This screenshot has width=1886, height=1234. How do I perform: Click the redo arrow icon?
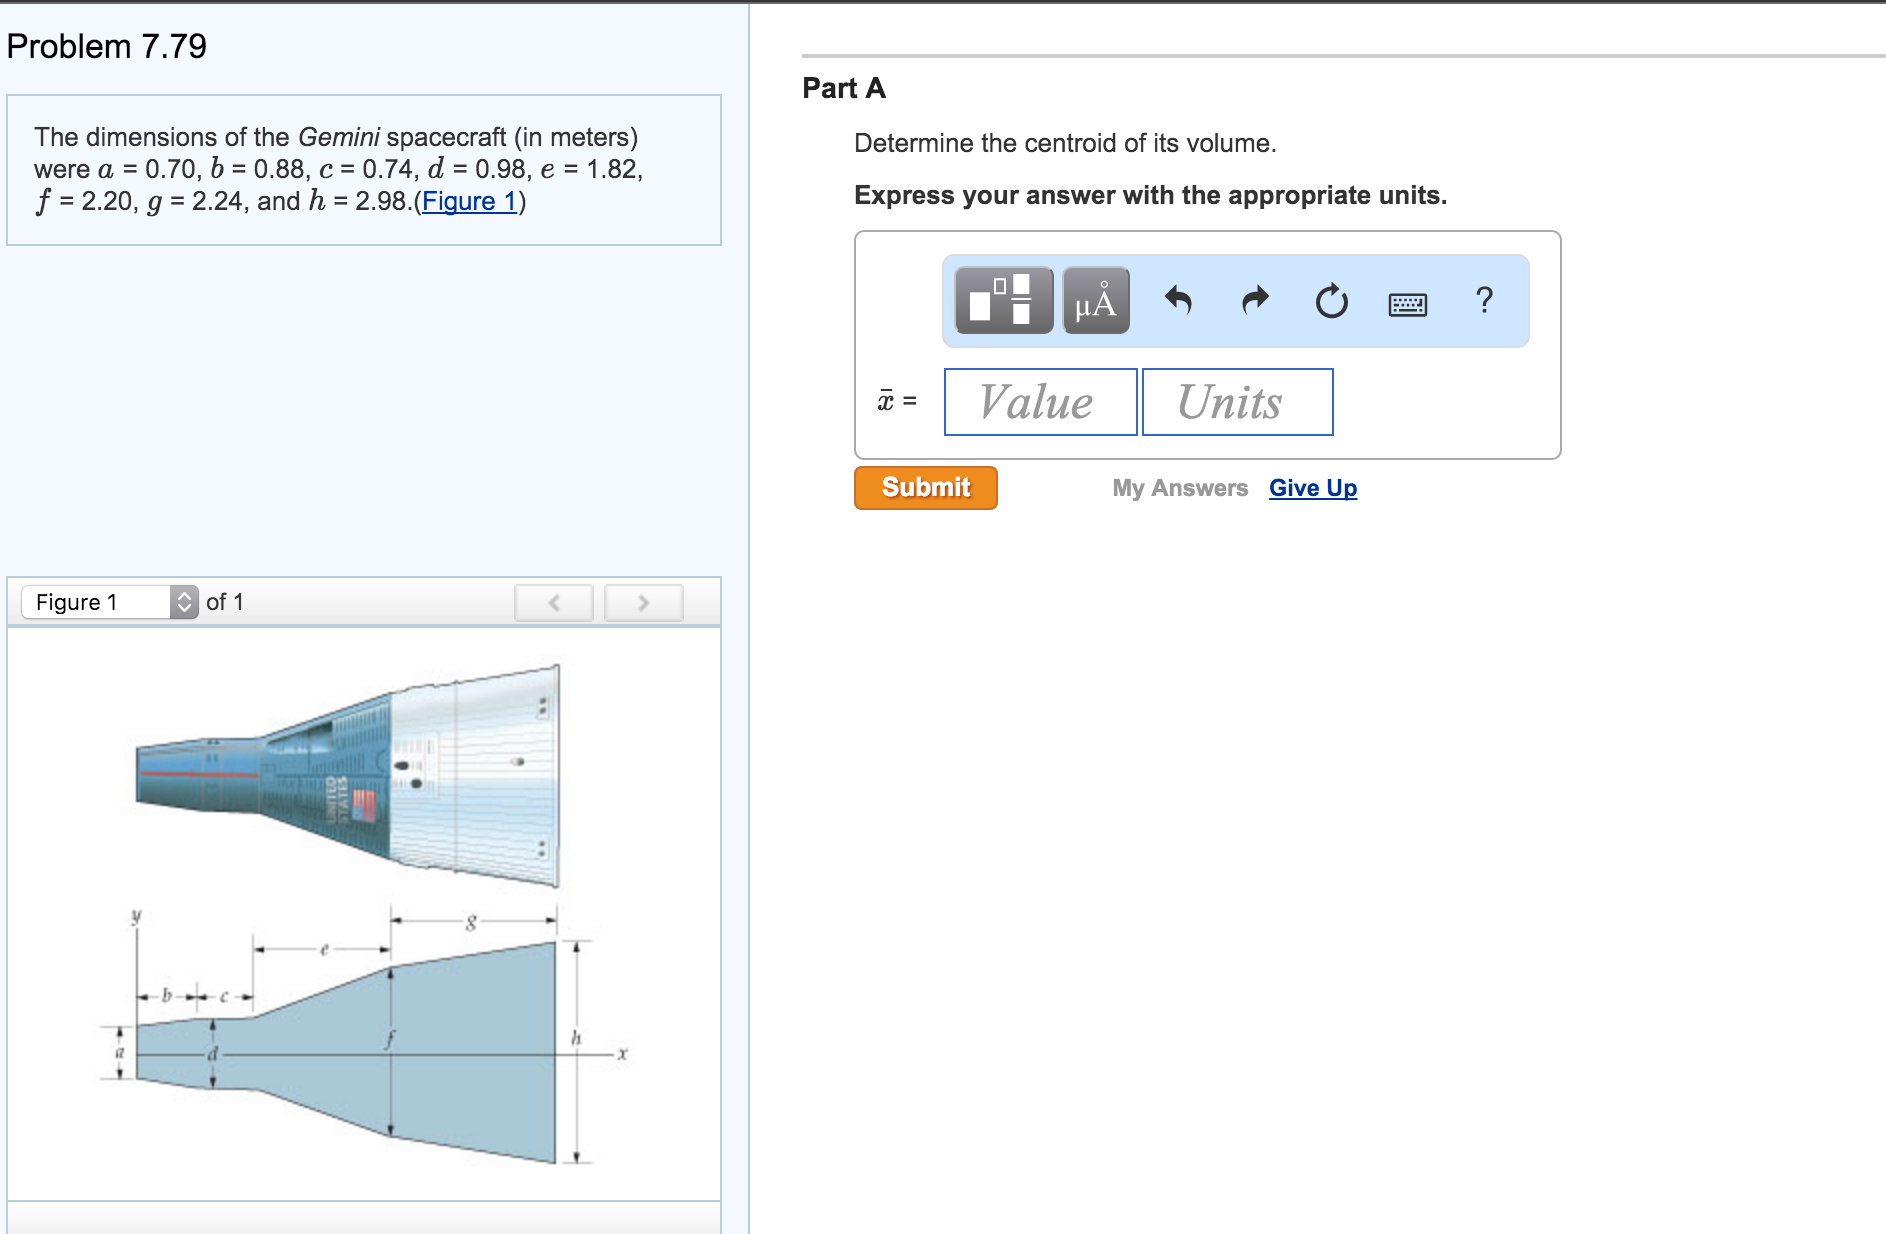tap(1255, 300)
